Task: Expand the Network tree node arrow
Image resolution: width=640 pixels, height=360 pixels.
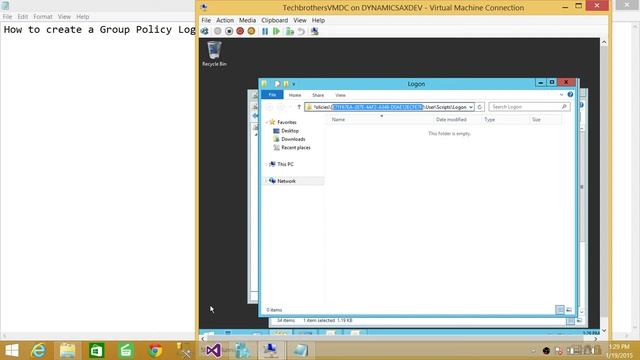Action: click(266, 181)
